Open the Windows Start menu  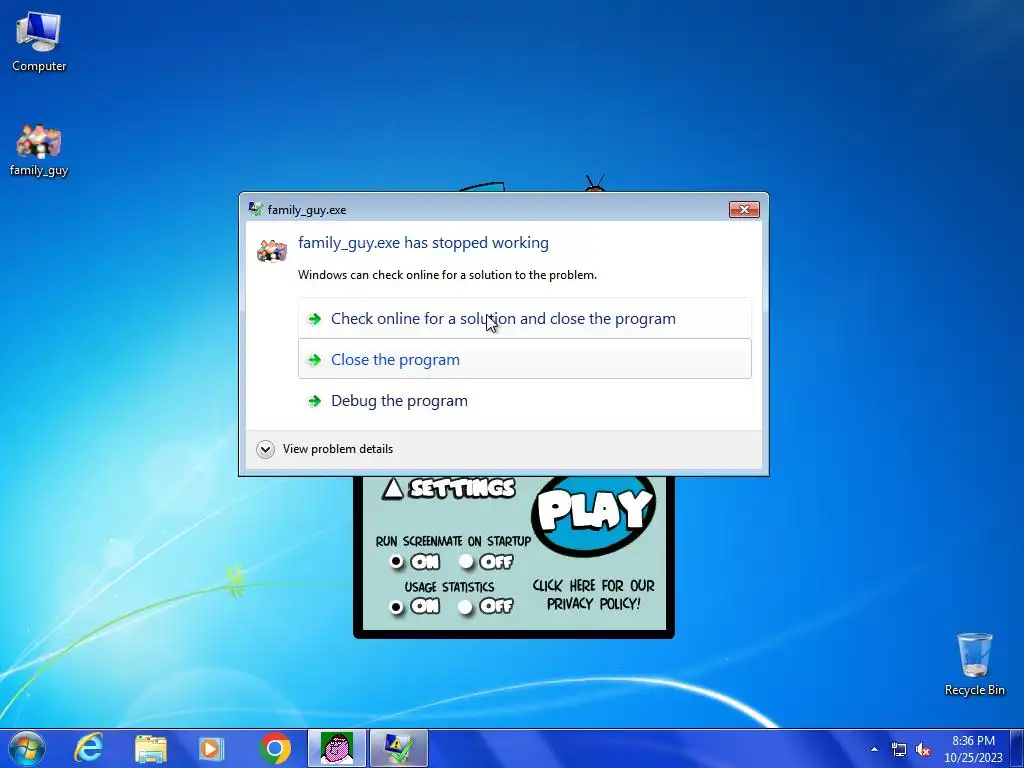(27, 748)
